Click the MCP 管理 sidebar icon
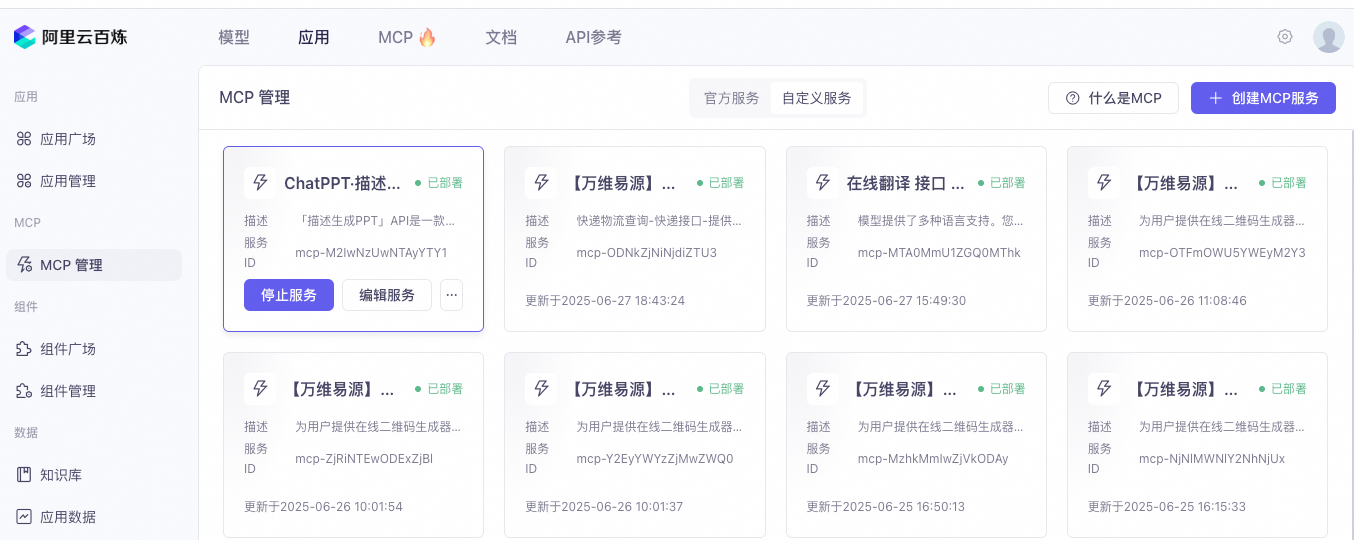This screenshot has height=540, width=1354. [x=24, y=265]
